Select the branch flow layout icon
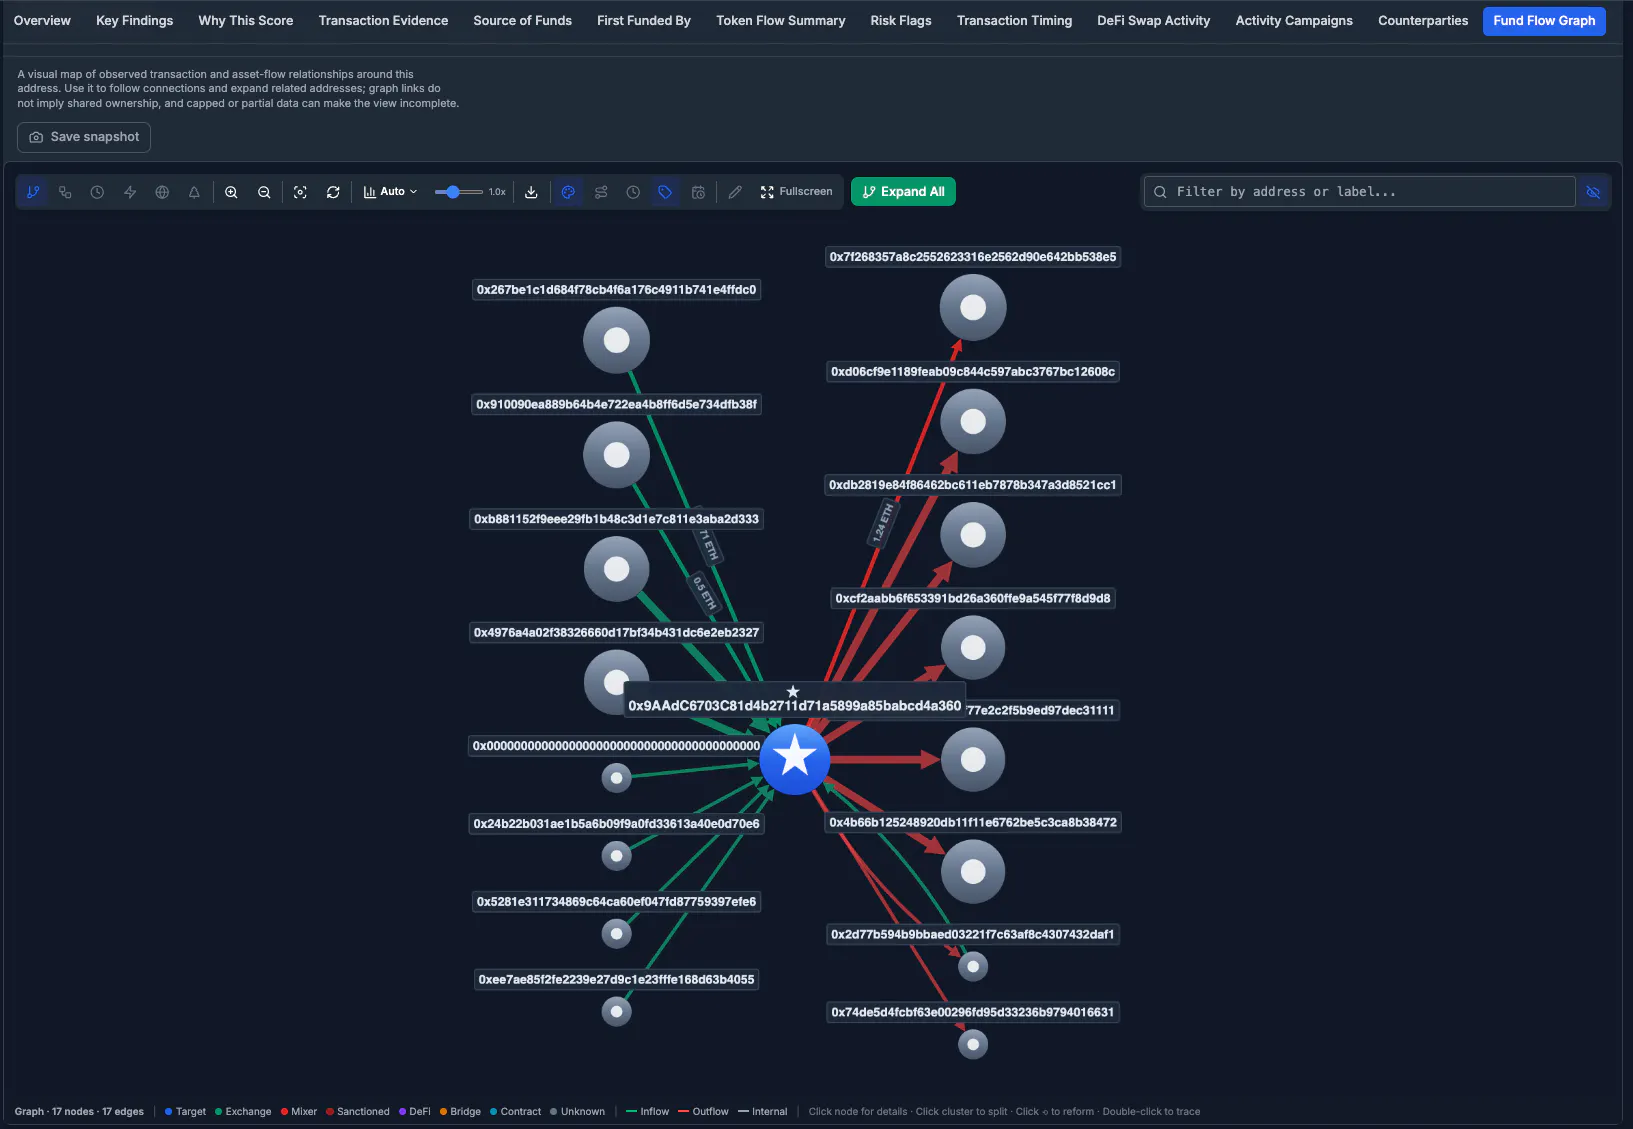 point(33,192)
